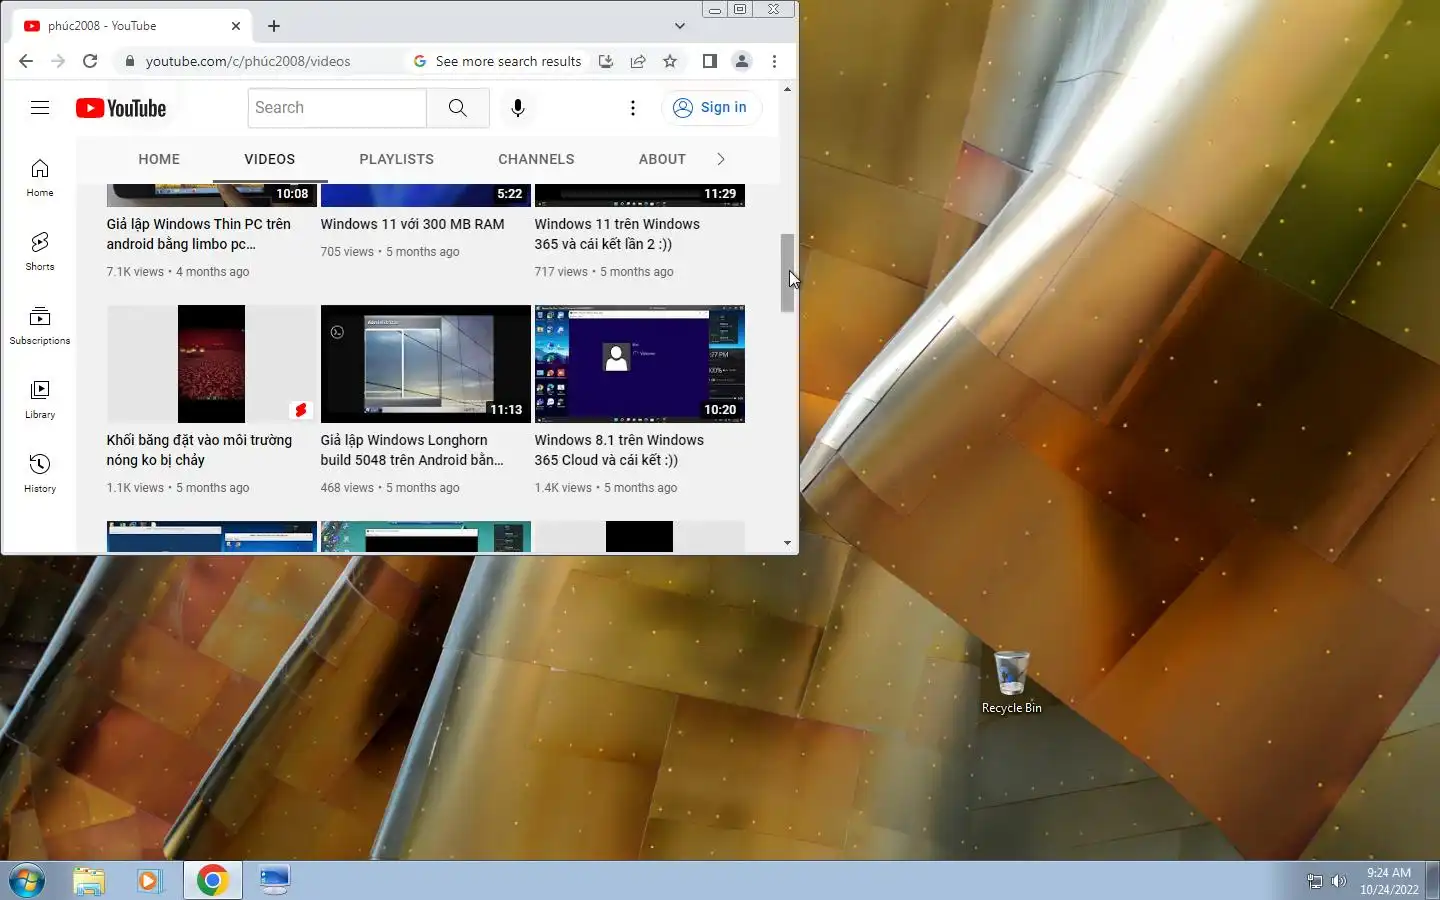Open Windows 11 trên Windows 365 video title
The image size is (1440, 900).
(617, 234)
